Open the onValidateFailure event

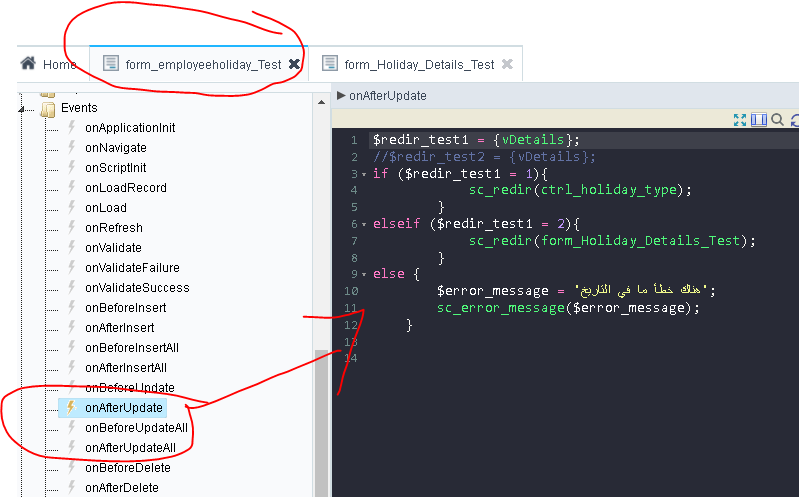pos(132,268)
